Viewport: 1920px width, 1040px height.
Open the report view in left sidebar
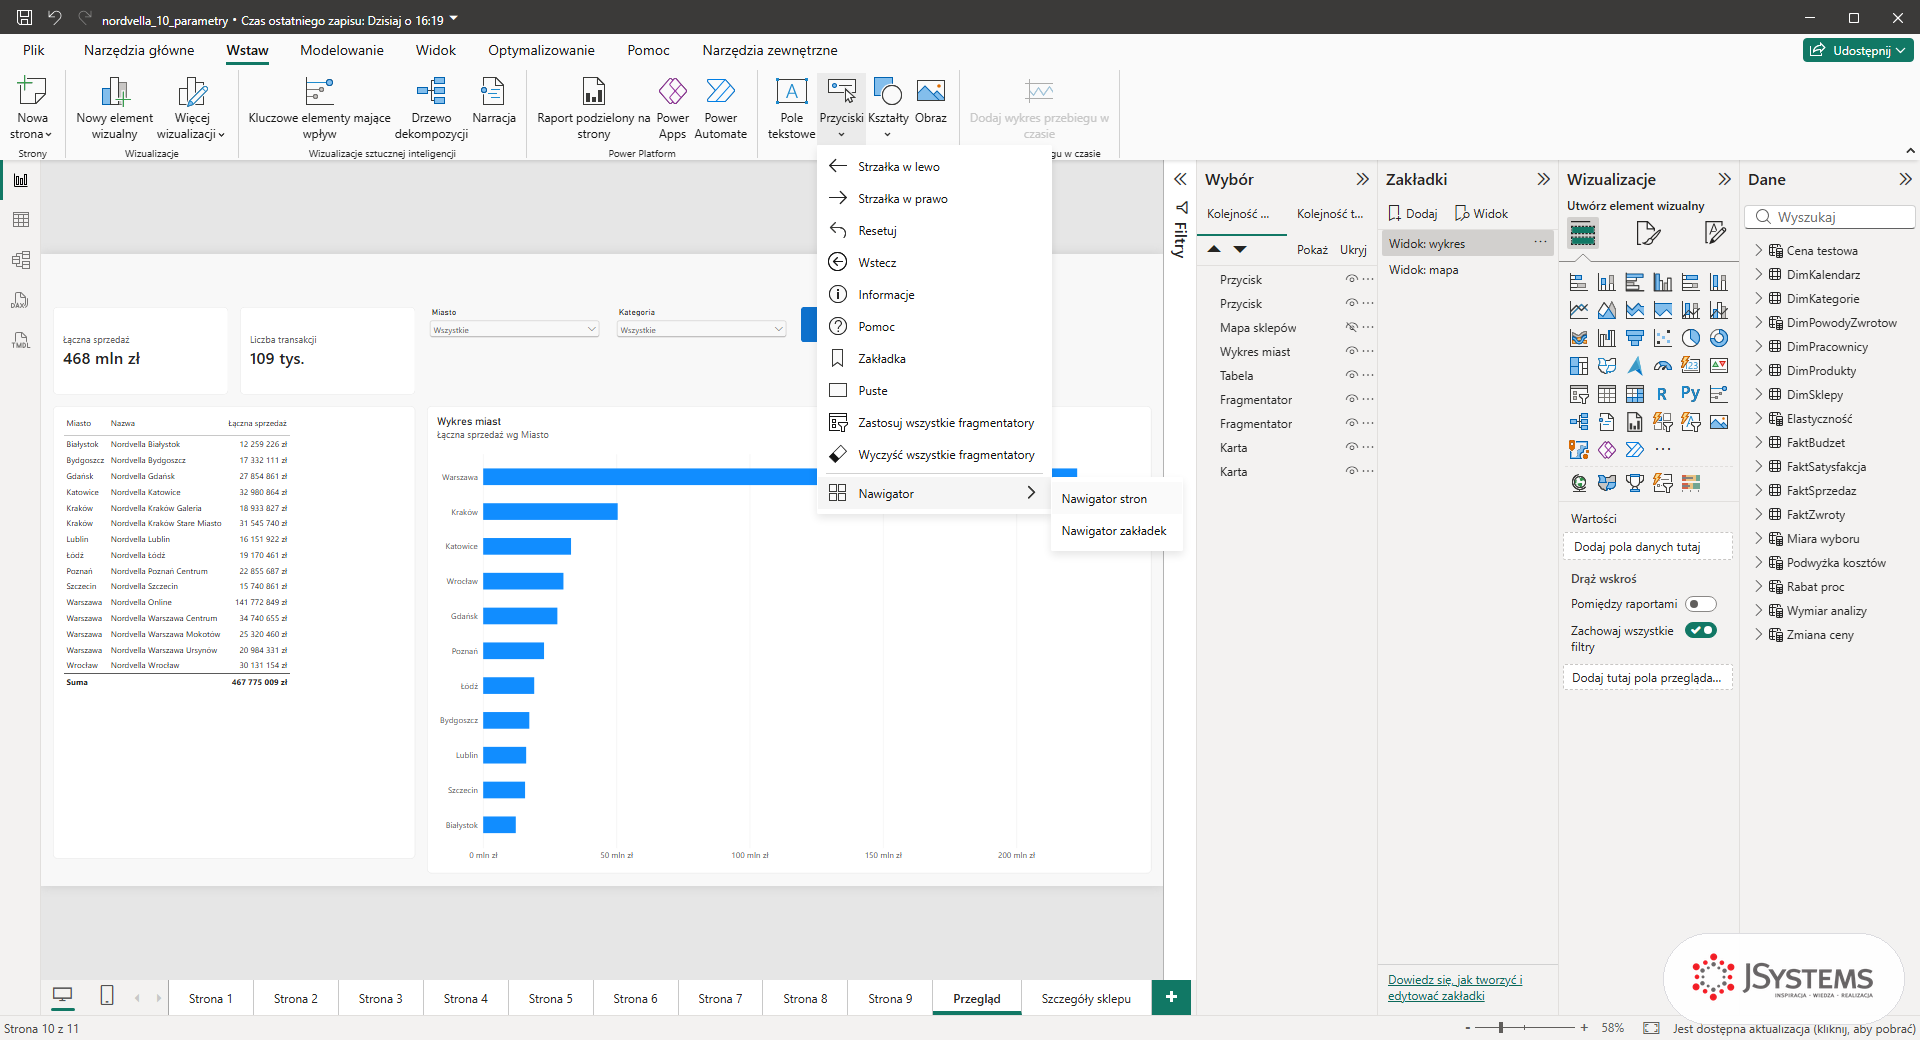20,180
